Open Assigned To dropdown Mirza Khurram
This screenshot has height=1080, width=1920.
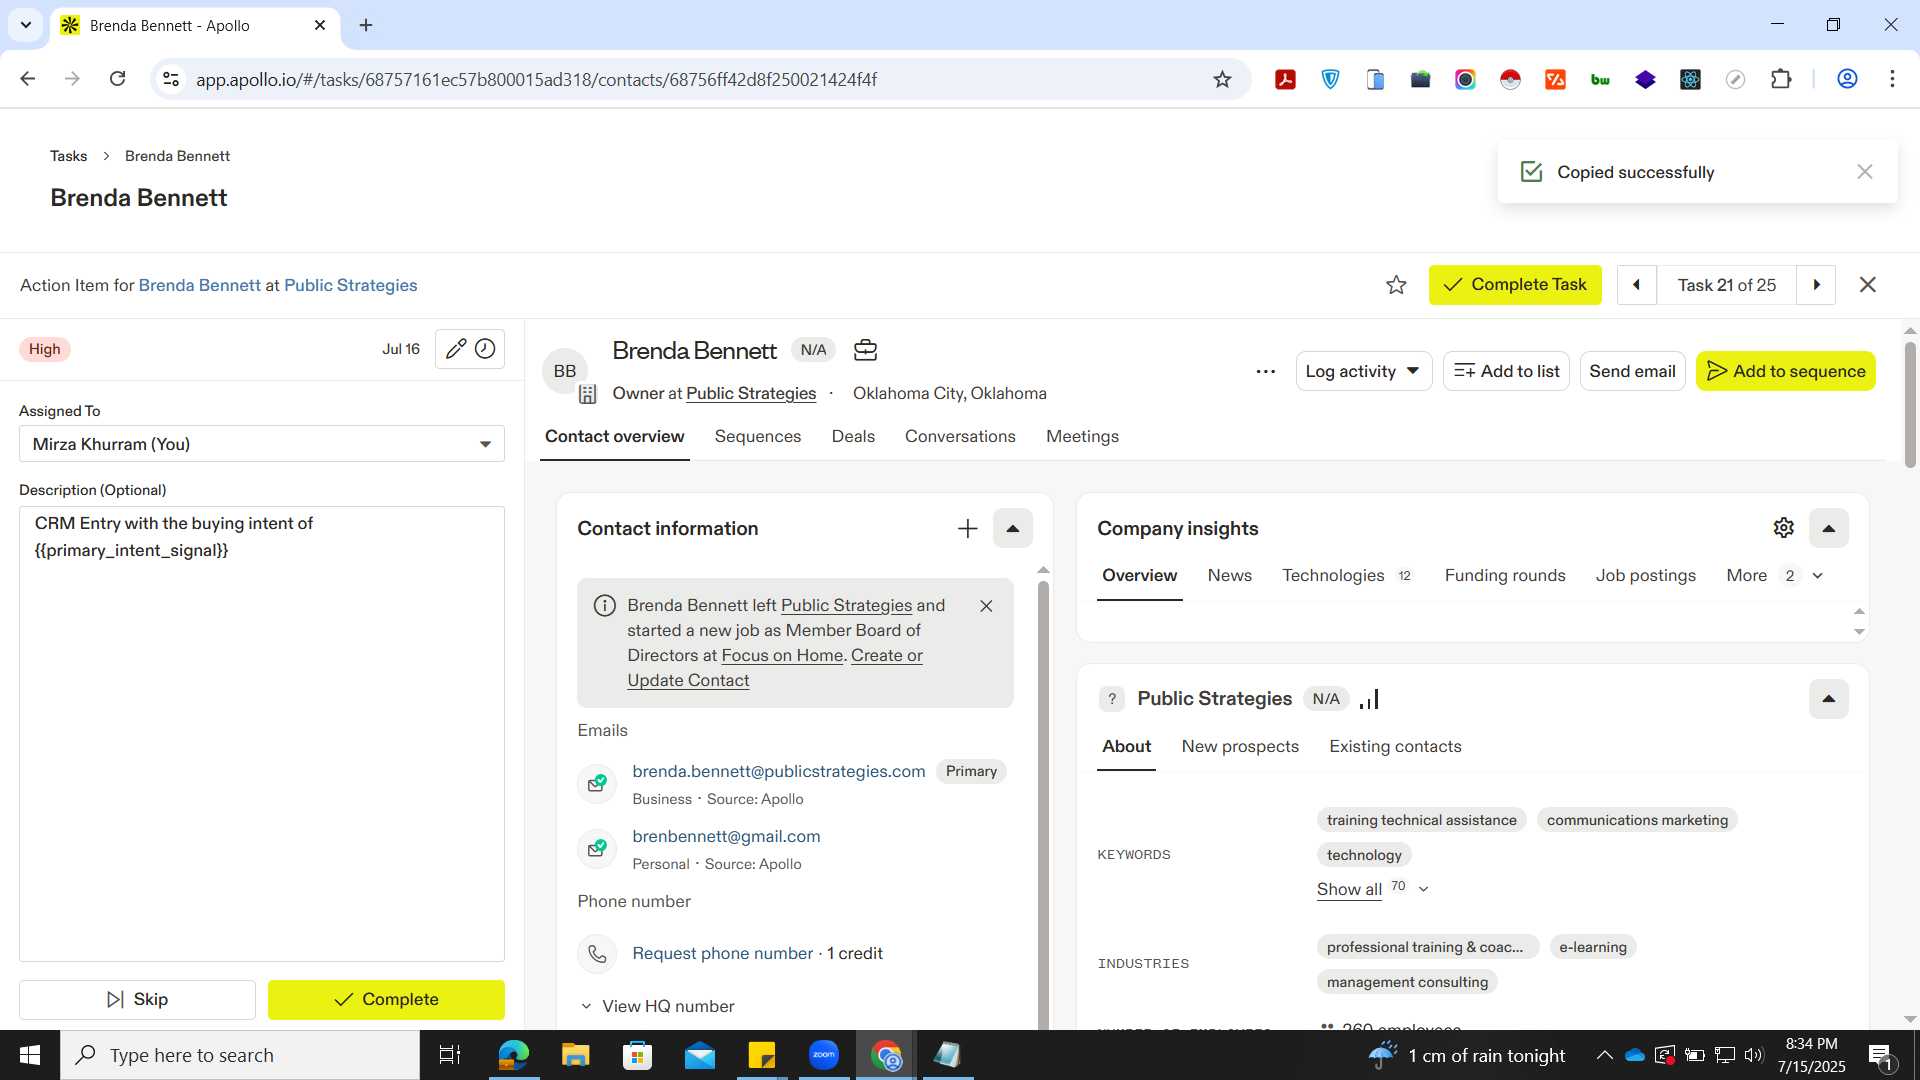pyautogui.click(x=262, y=444)
